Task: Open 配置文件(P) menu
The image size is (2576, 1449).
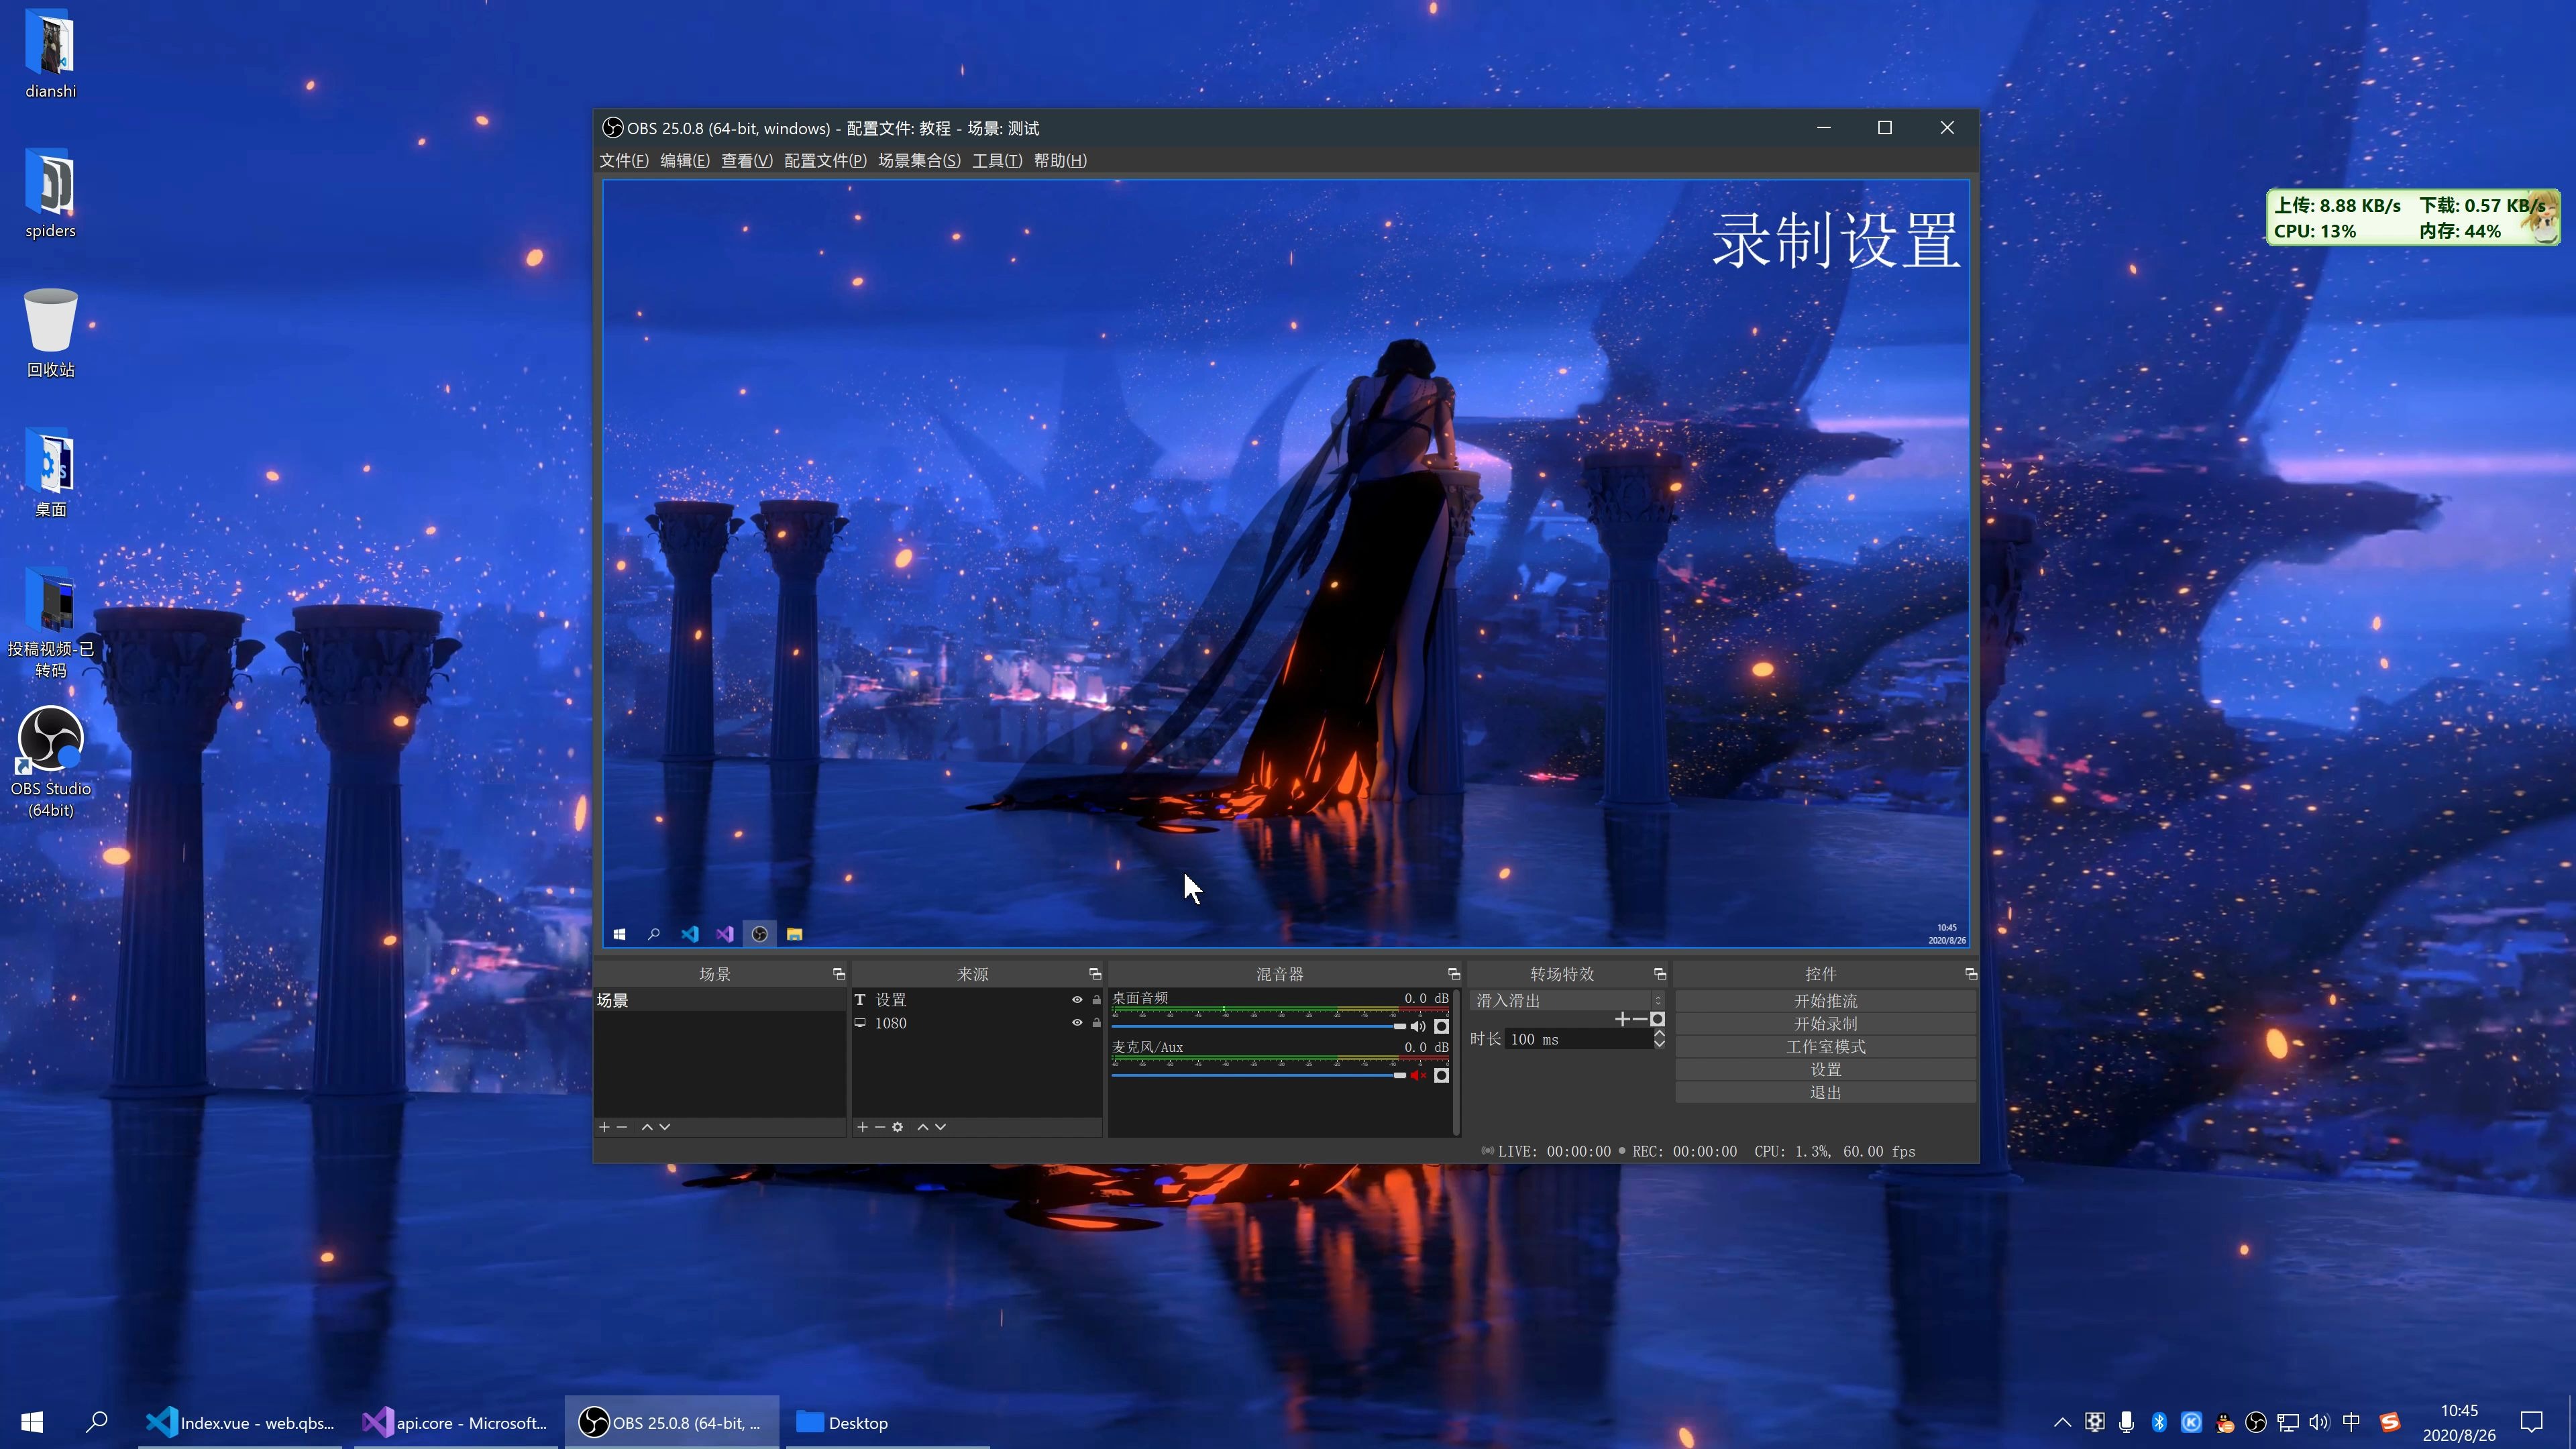Action: tap(825, 161)
